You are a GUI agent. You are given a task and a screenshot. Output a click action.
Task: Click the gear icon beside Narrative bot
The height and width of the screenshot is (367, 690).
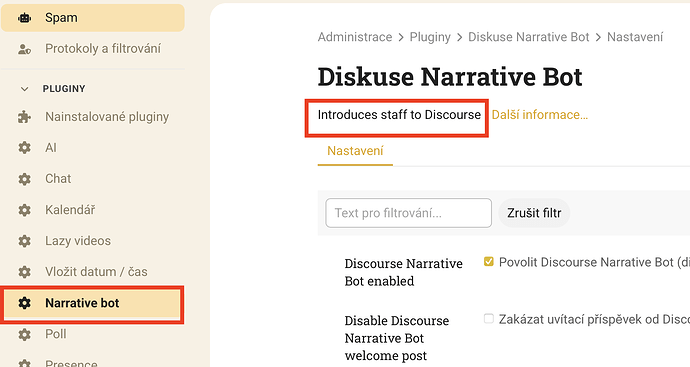tap(24, 303)
